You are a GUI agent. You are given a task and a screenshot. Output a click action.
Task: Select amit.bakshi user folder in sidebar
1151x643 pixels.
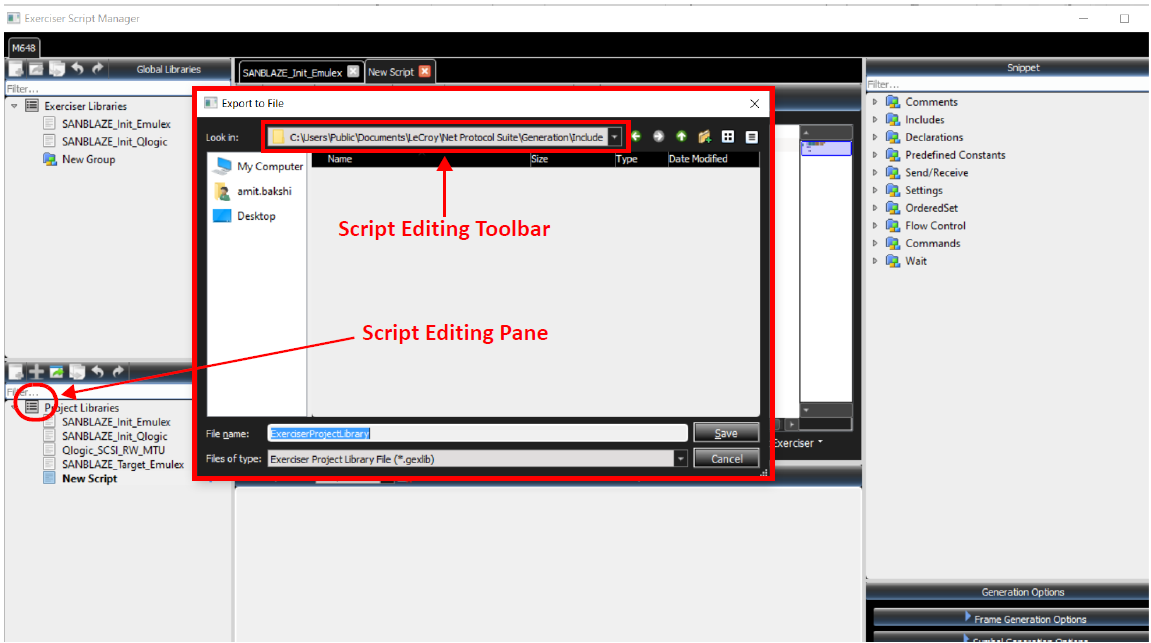(x=253, y=192)
